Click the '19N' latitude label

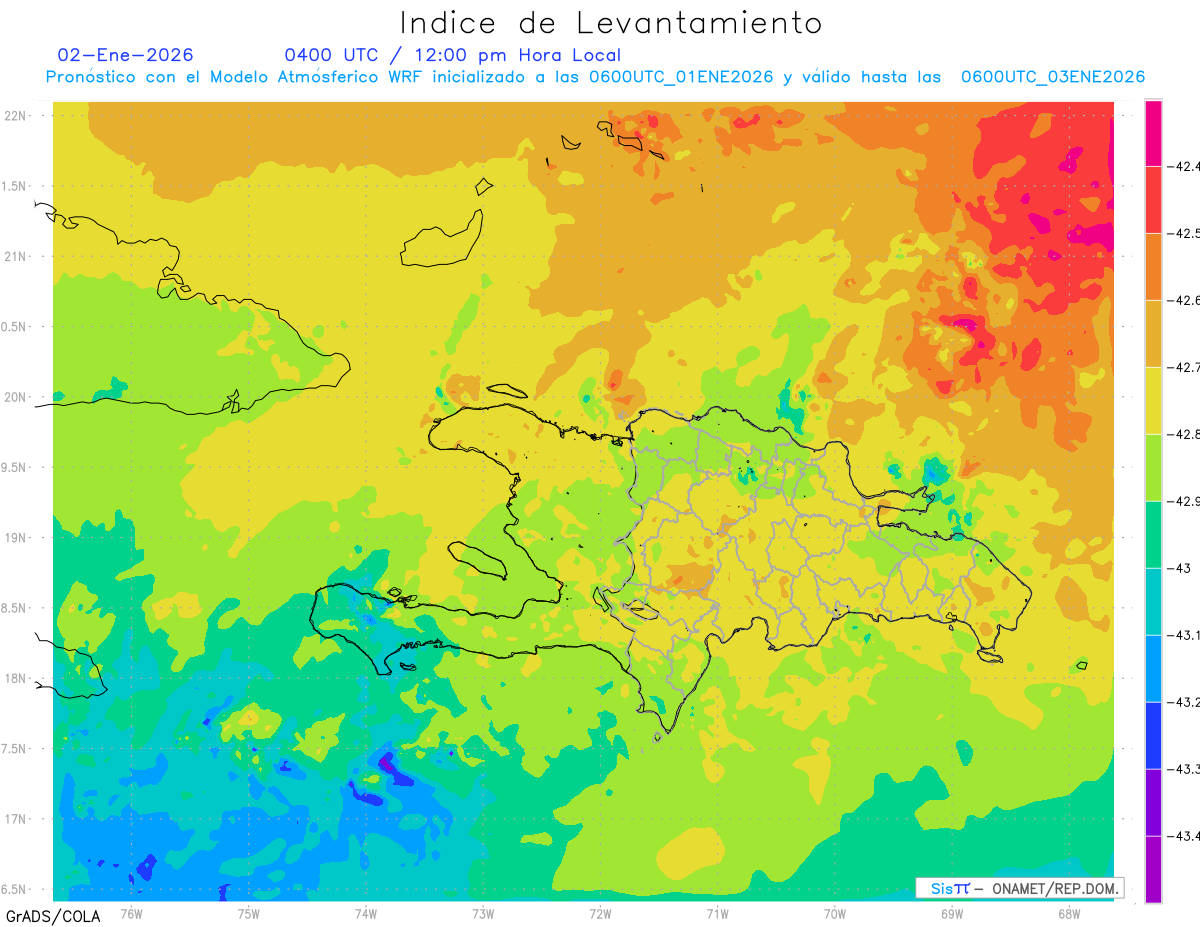[x=16, y=537]
